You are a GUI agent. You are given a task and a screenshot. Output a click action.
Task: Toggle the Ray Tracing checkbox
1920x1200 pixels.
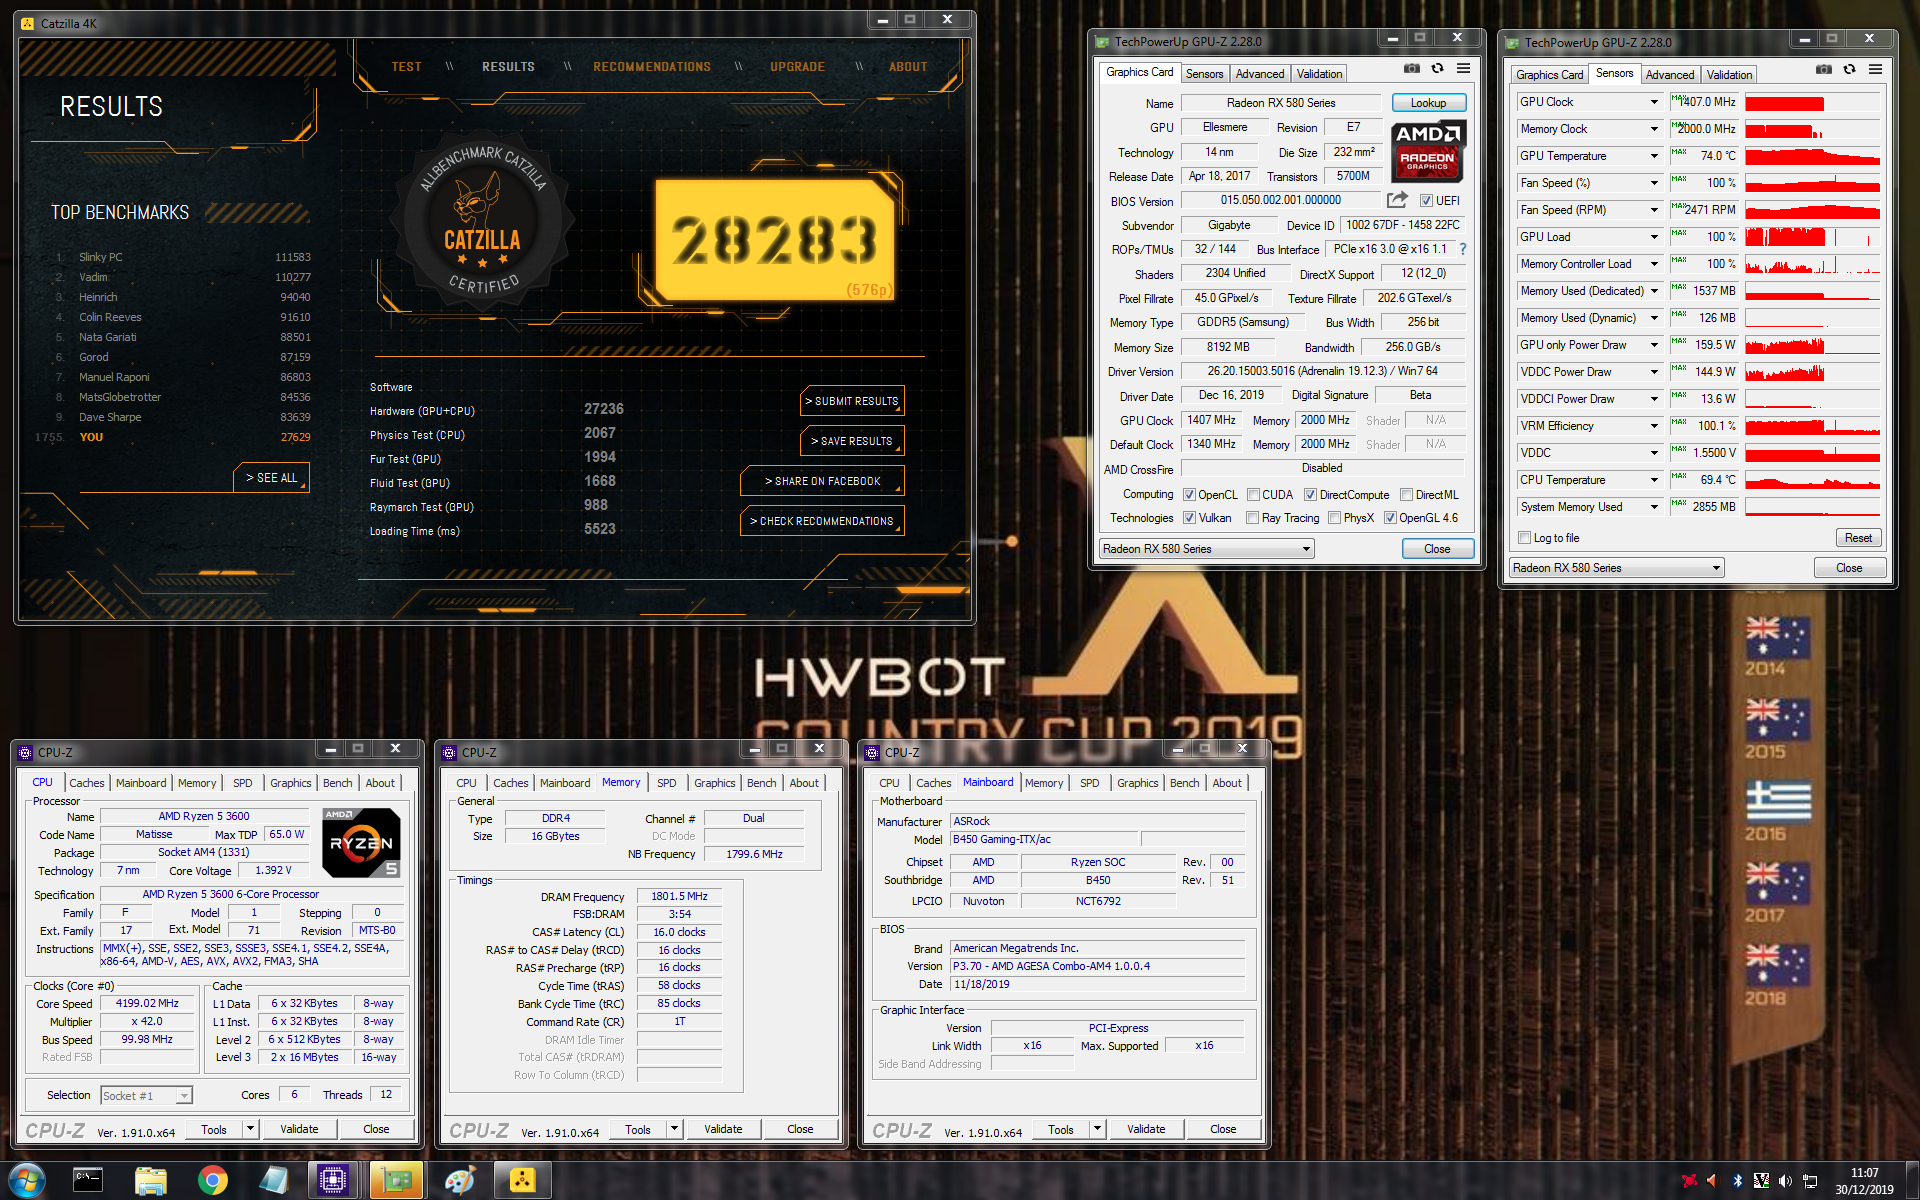(1252, 518)
